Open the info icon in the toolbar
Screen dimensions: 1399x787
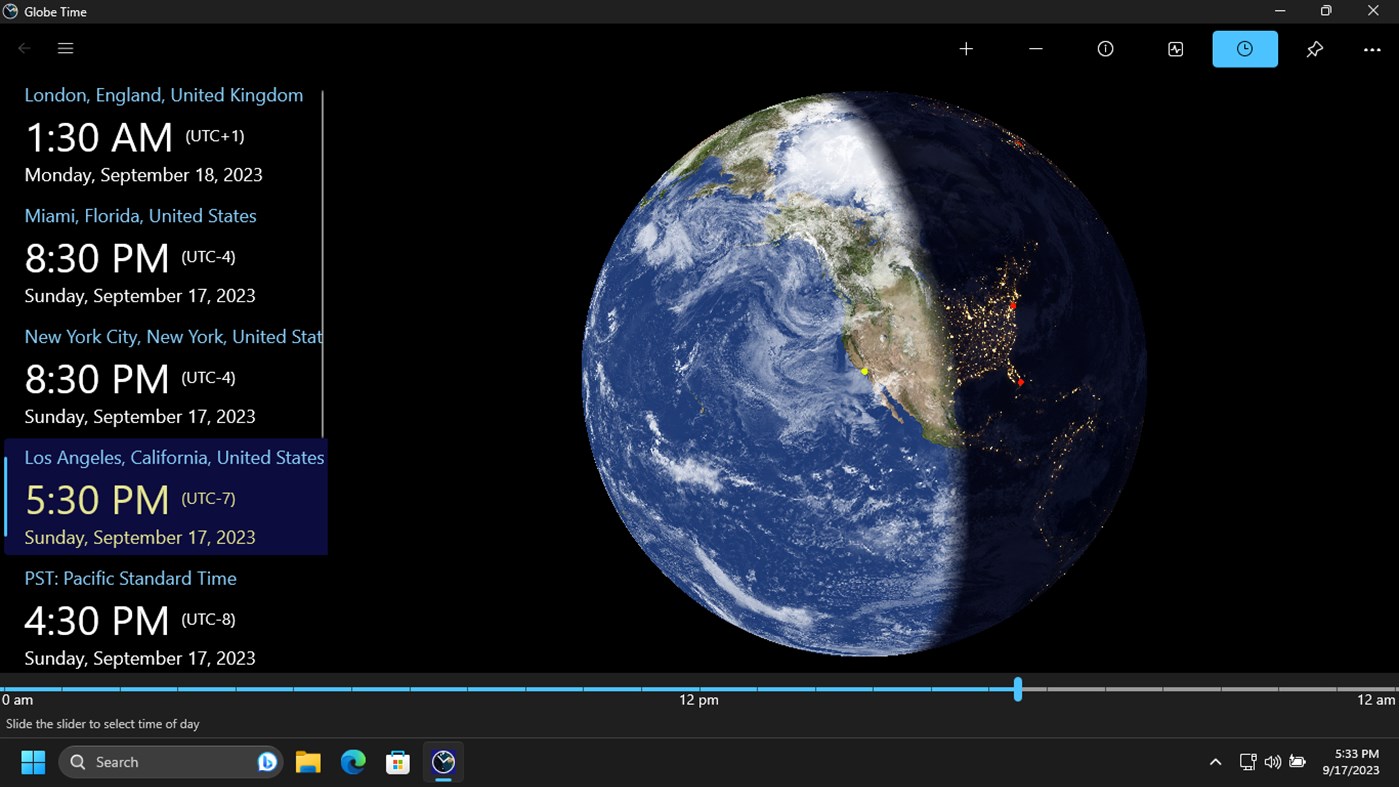click(1106, 49)
